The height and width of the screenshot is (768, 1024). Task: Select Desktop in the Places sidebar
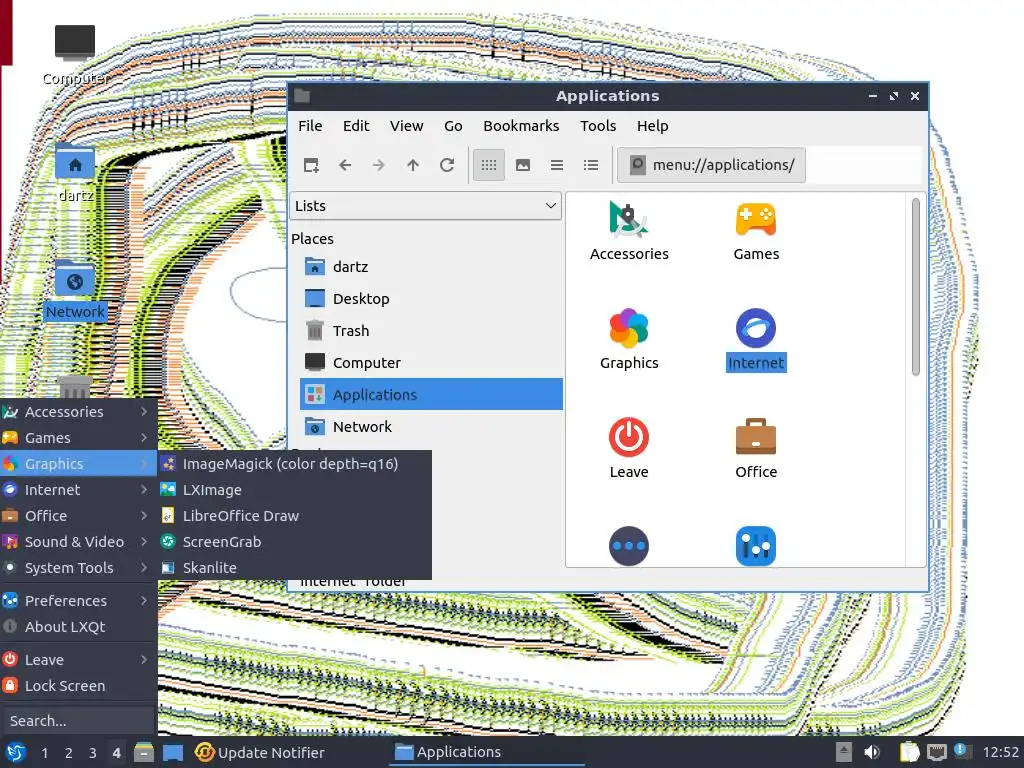[431, 298]
